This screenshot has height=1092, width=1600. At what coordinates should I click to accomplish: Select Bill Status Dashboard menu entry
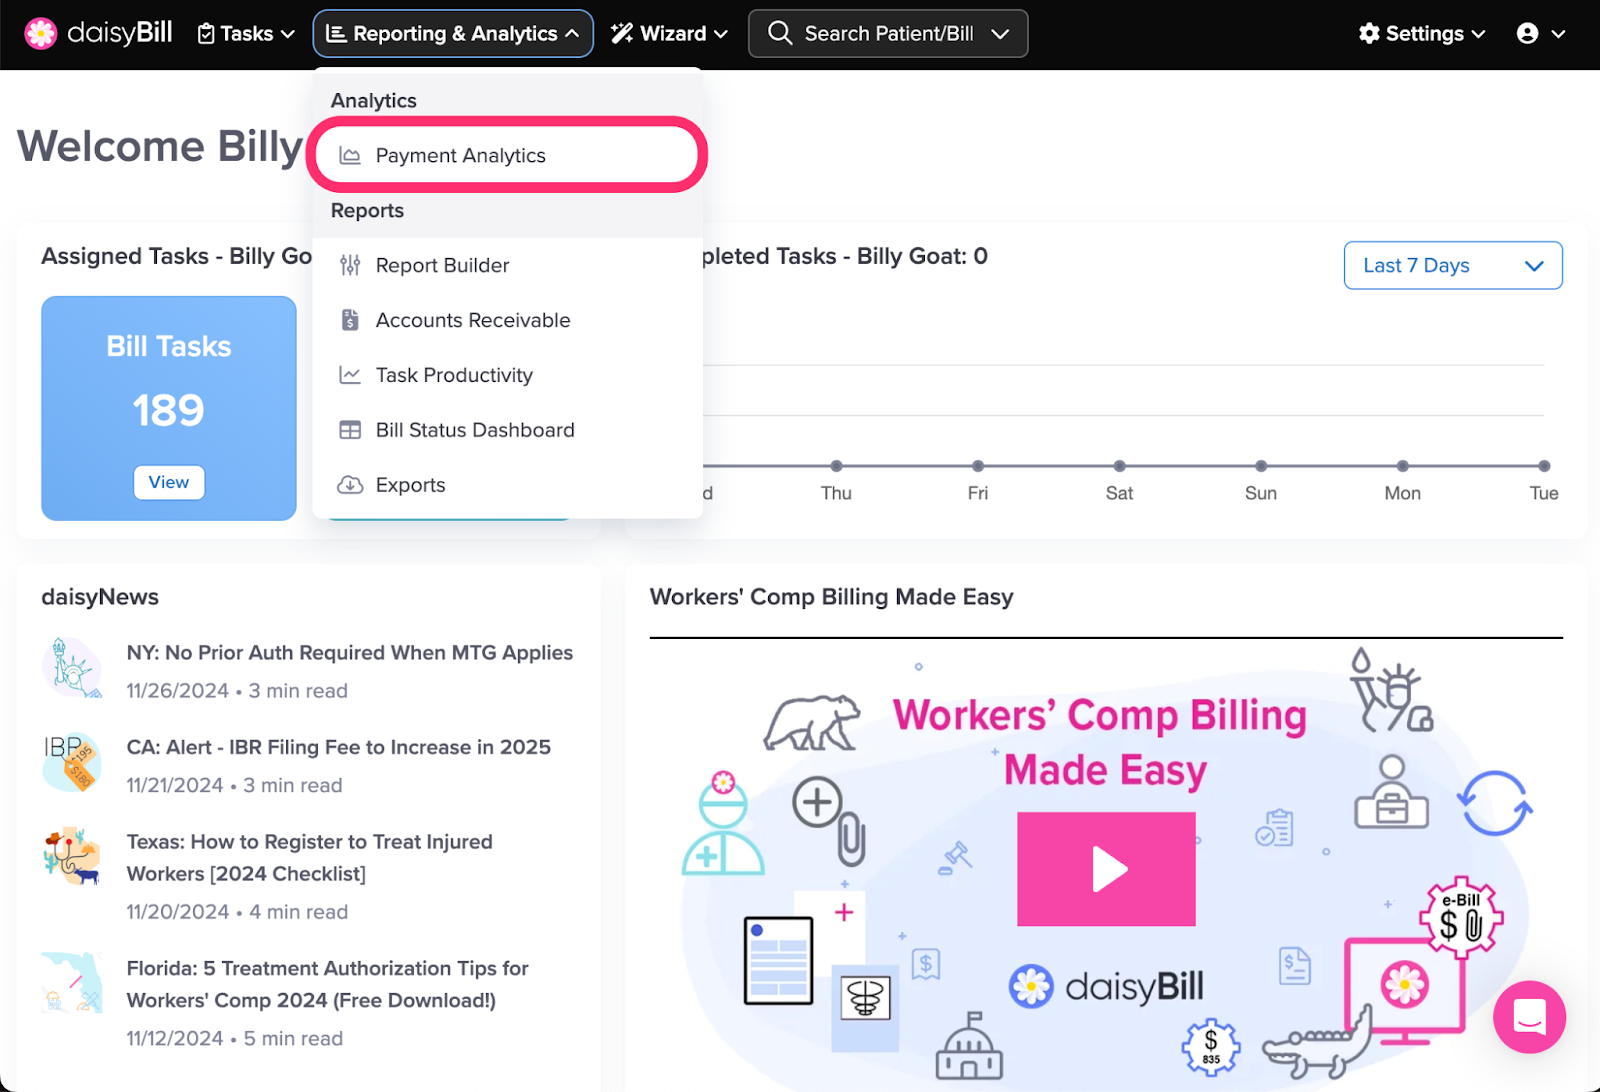coord(475,430)
